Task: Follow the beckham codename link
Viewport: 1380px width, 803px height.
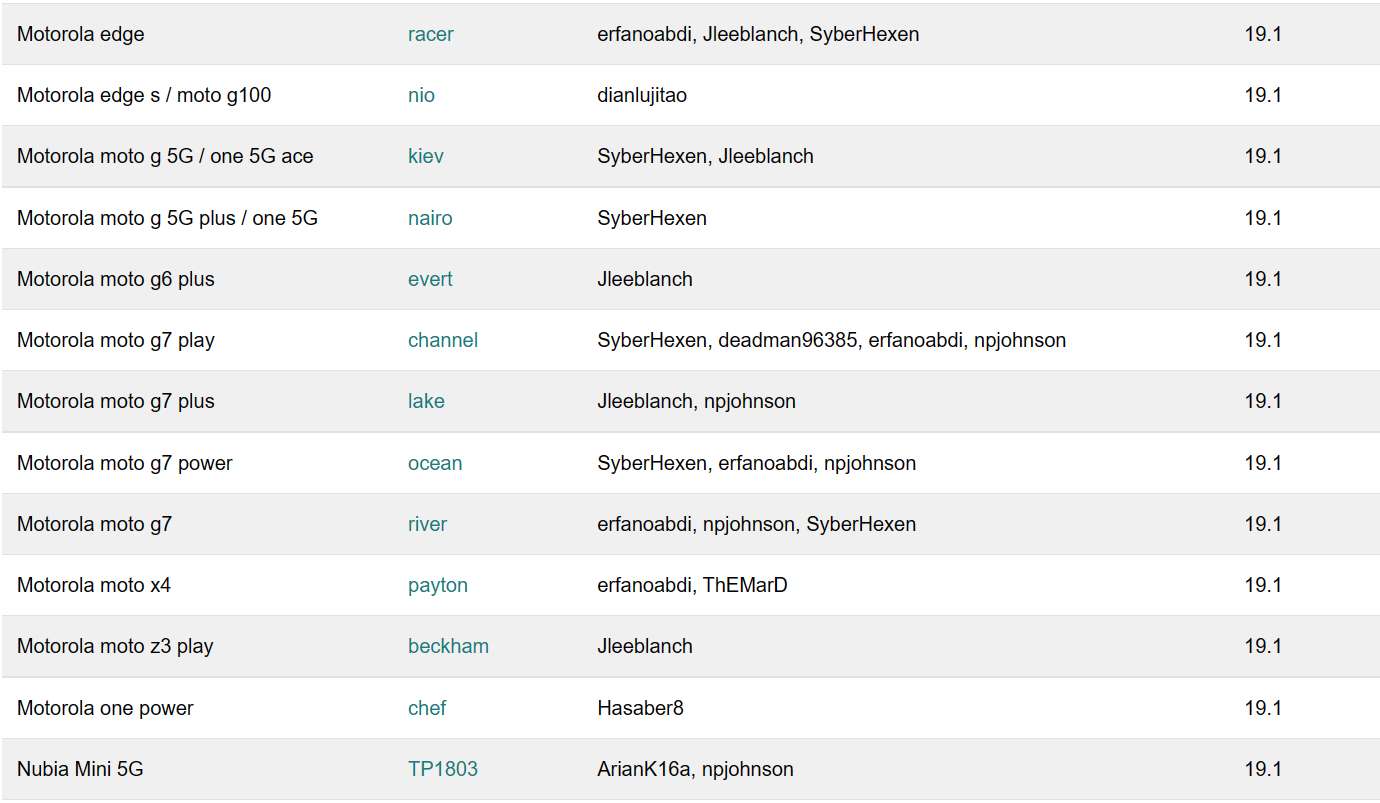Action: pyautogui.click(x=448, y=646)
